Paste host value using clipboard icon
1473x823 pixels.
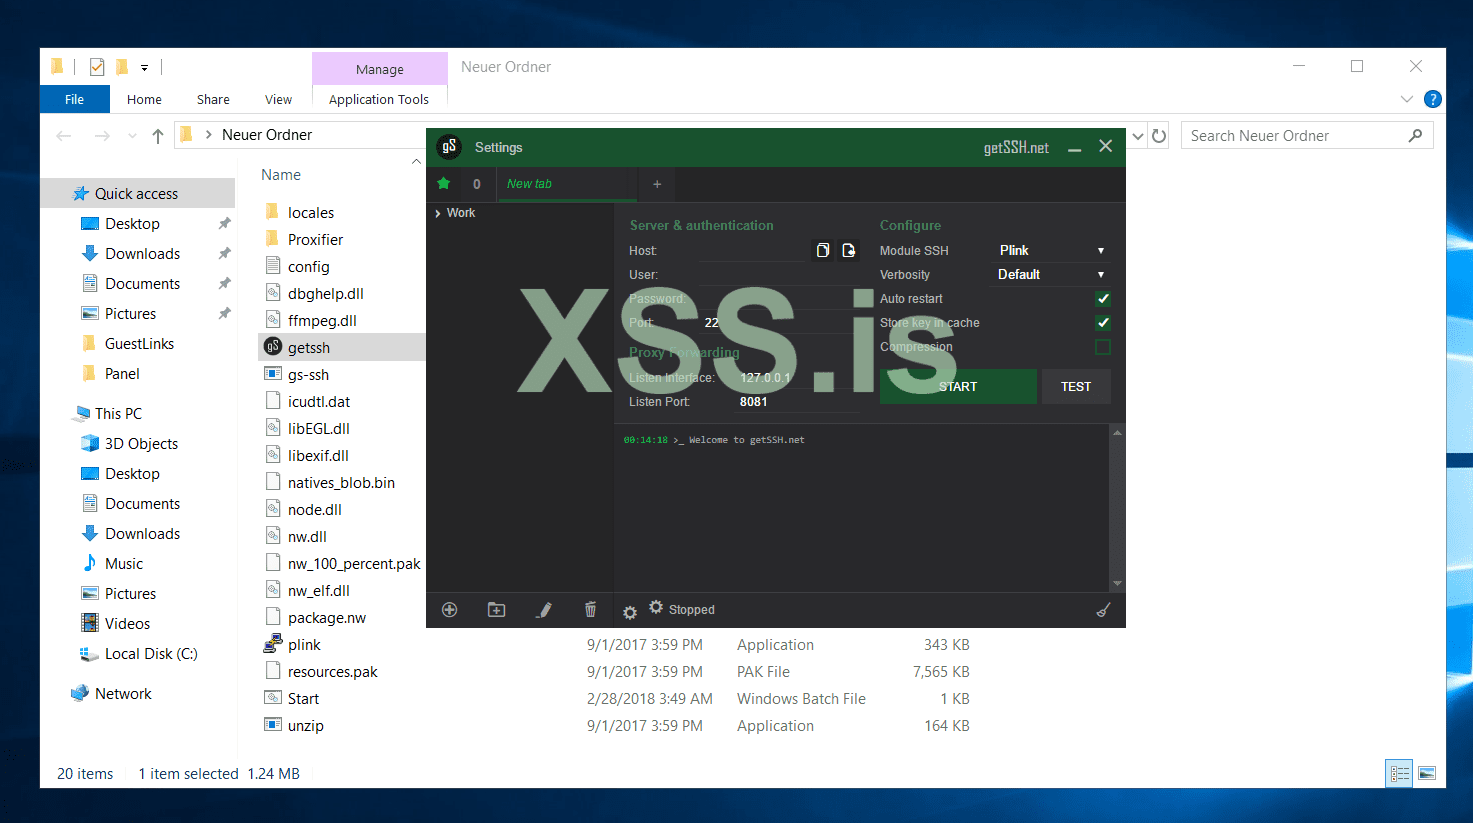822,250
